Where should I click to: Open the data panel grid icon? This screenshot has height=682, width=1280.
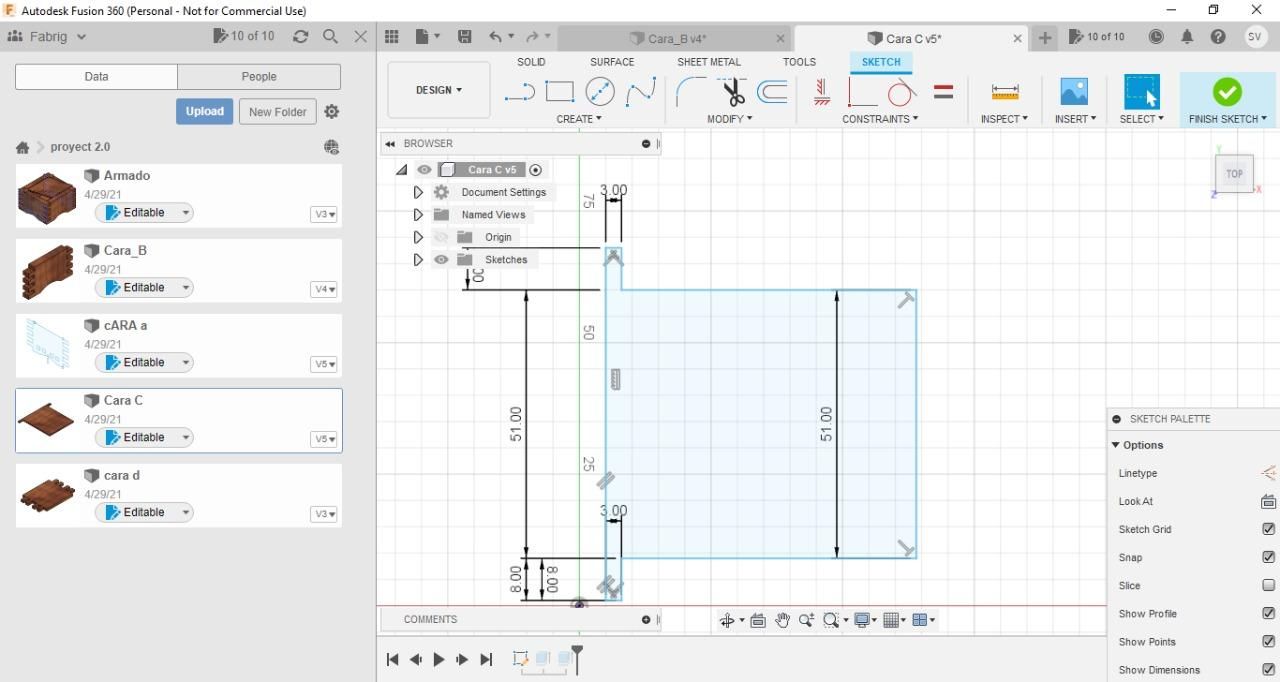pos(392,37)
